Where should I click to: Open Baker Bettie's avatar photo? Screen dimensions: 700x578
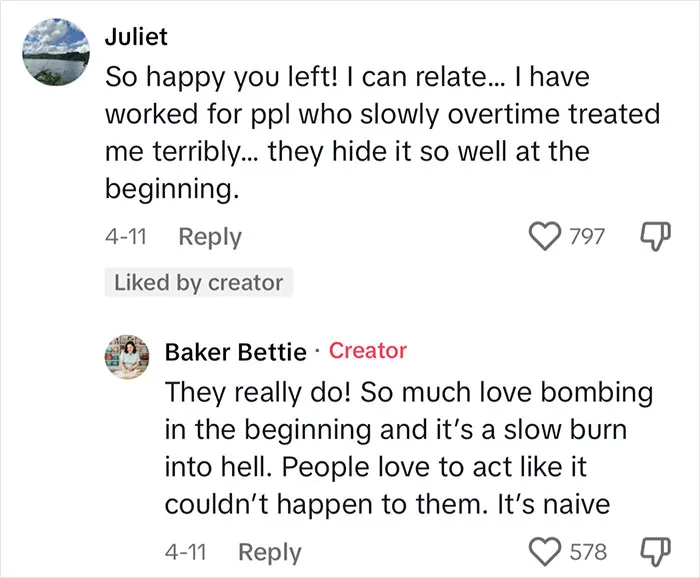pos(127,357)
